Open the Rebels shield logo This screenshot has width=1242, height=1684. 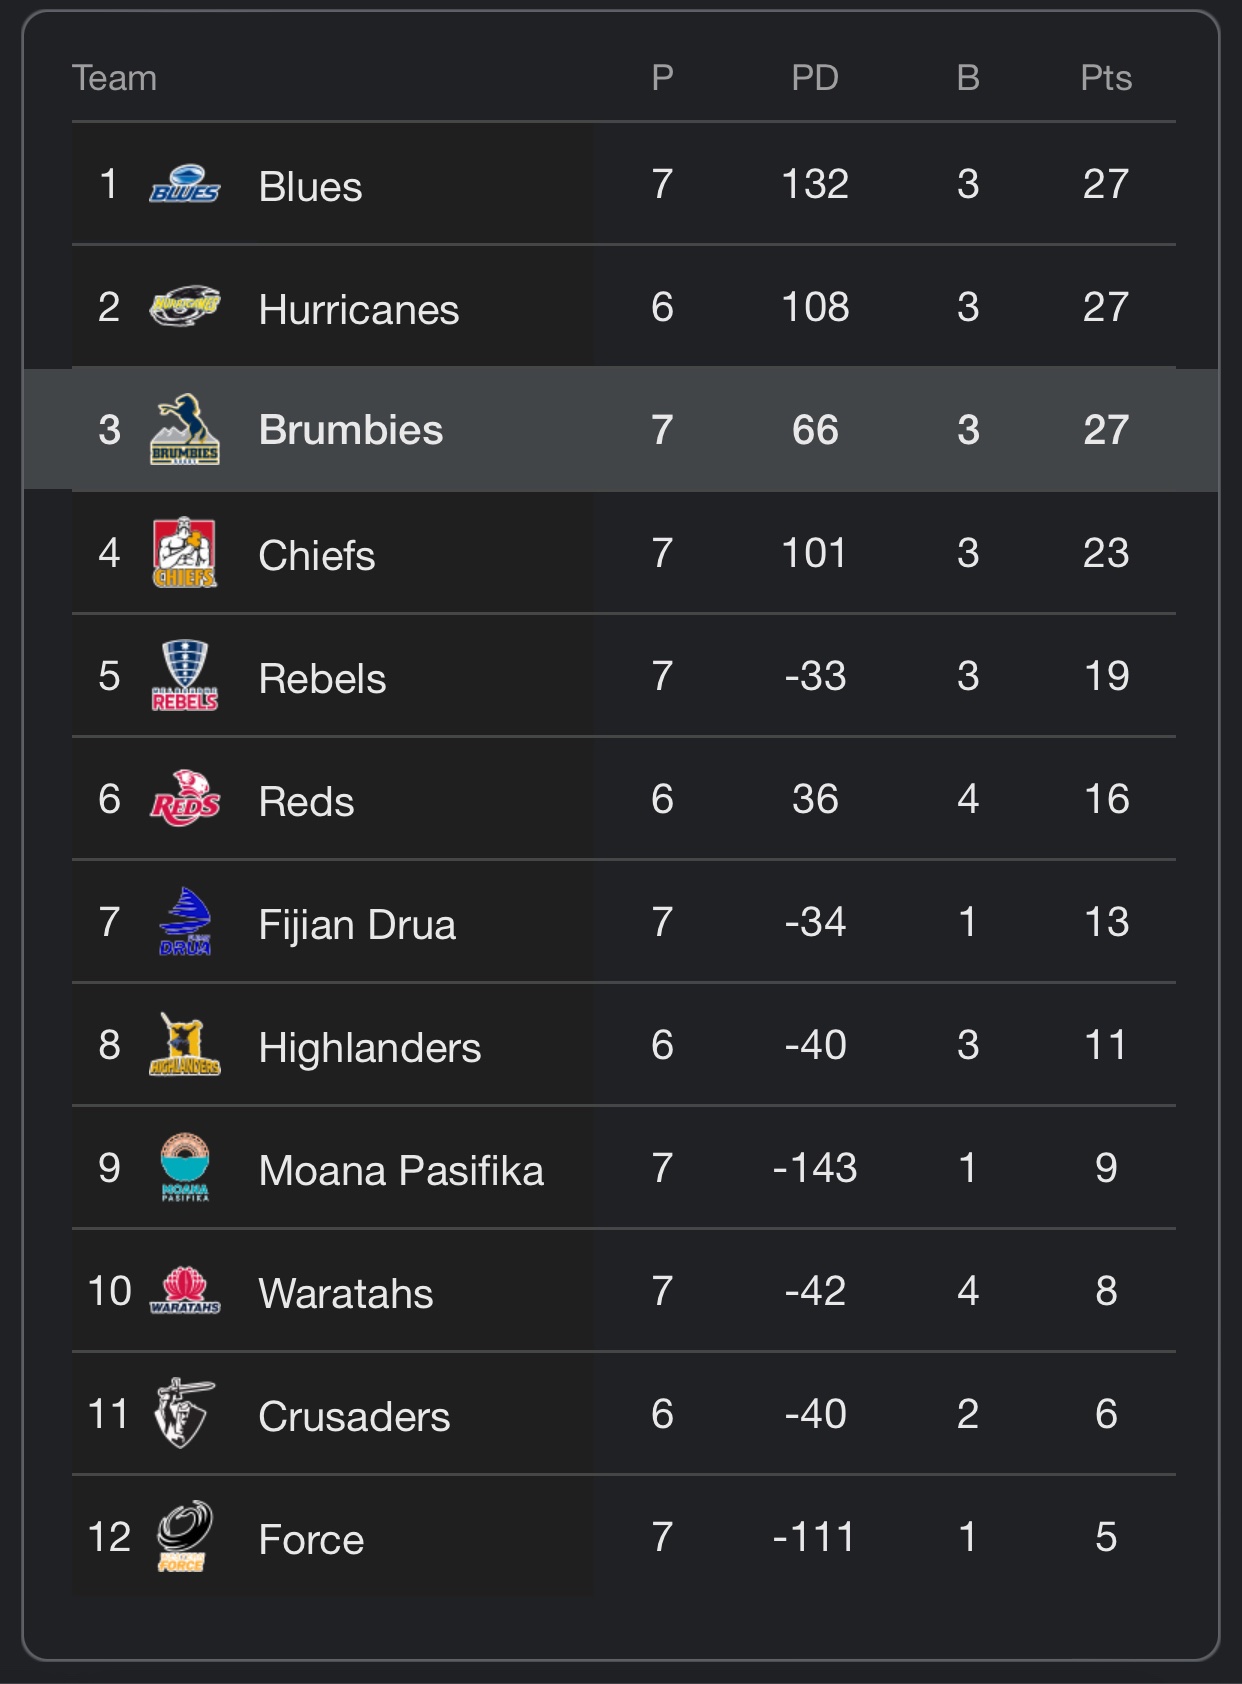pos(185,676)
